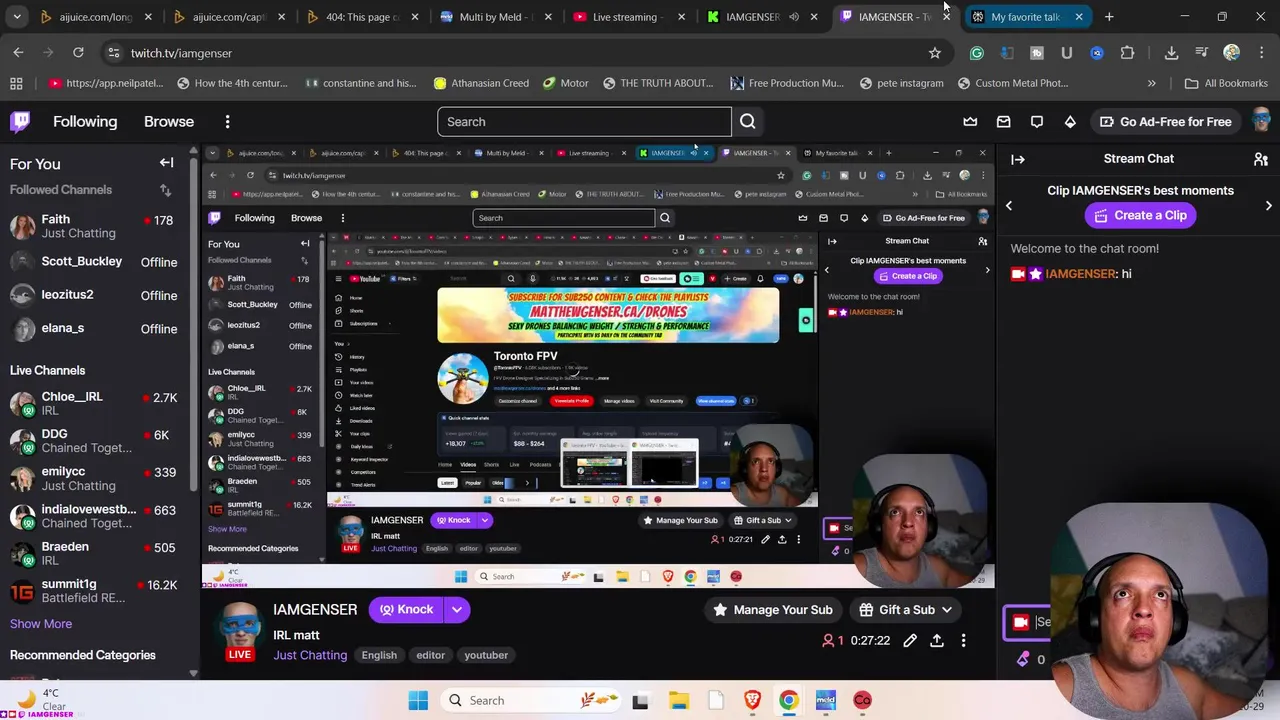This screenshot has height=720, width=1280.
Task: Open the Browse menu item
Action: pos(169,122)
